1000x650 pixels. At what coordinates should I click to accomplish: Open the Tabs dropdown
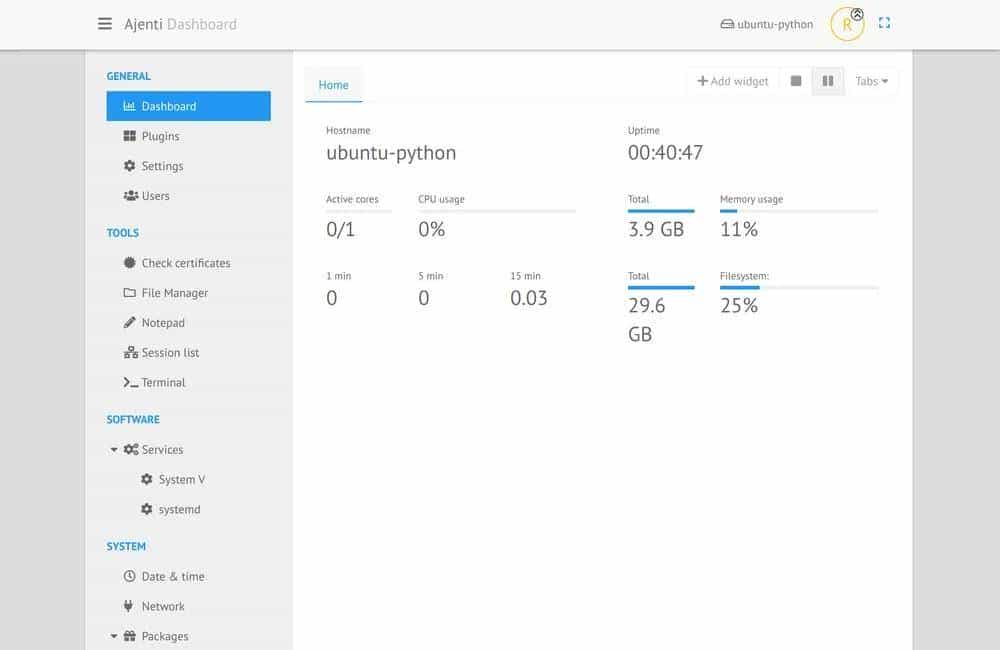[x=871, y=81]
